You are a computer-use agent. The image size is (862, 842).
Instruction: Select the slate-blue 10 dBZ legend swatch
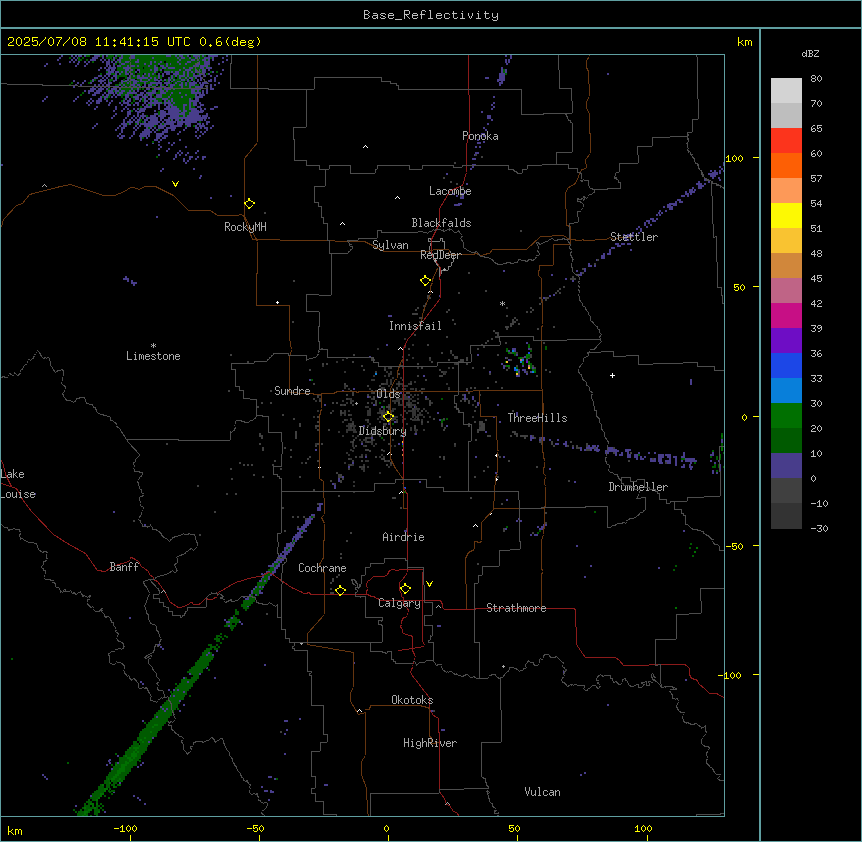click(x=786, y=466)
